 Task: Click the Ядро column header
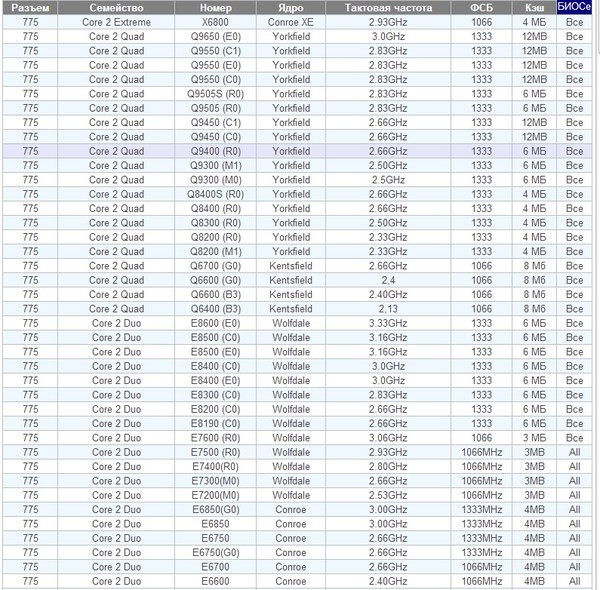point(291,8)
